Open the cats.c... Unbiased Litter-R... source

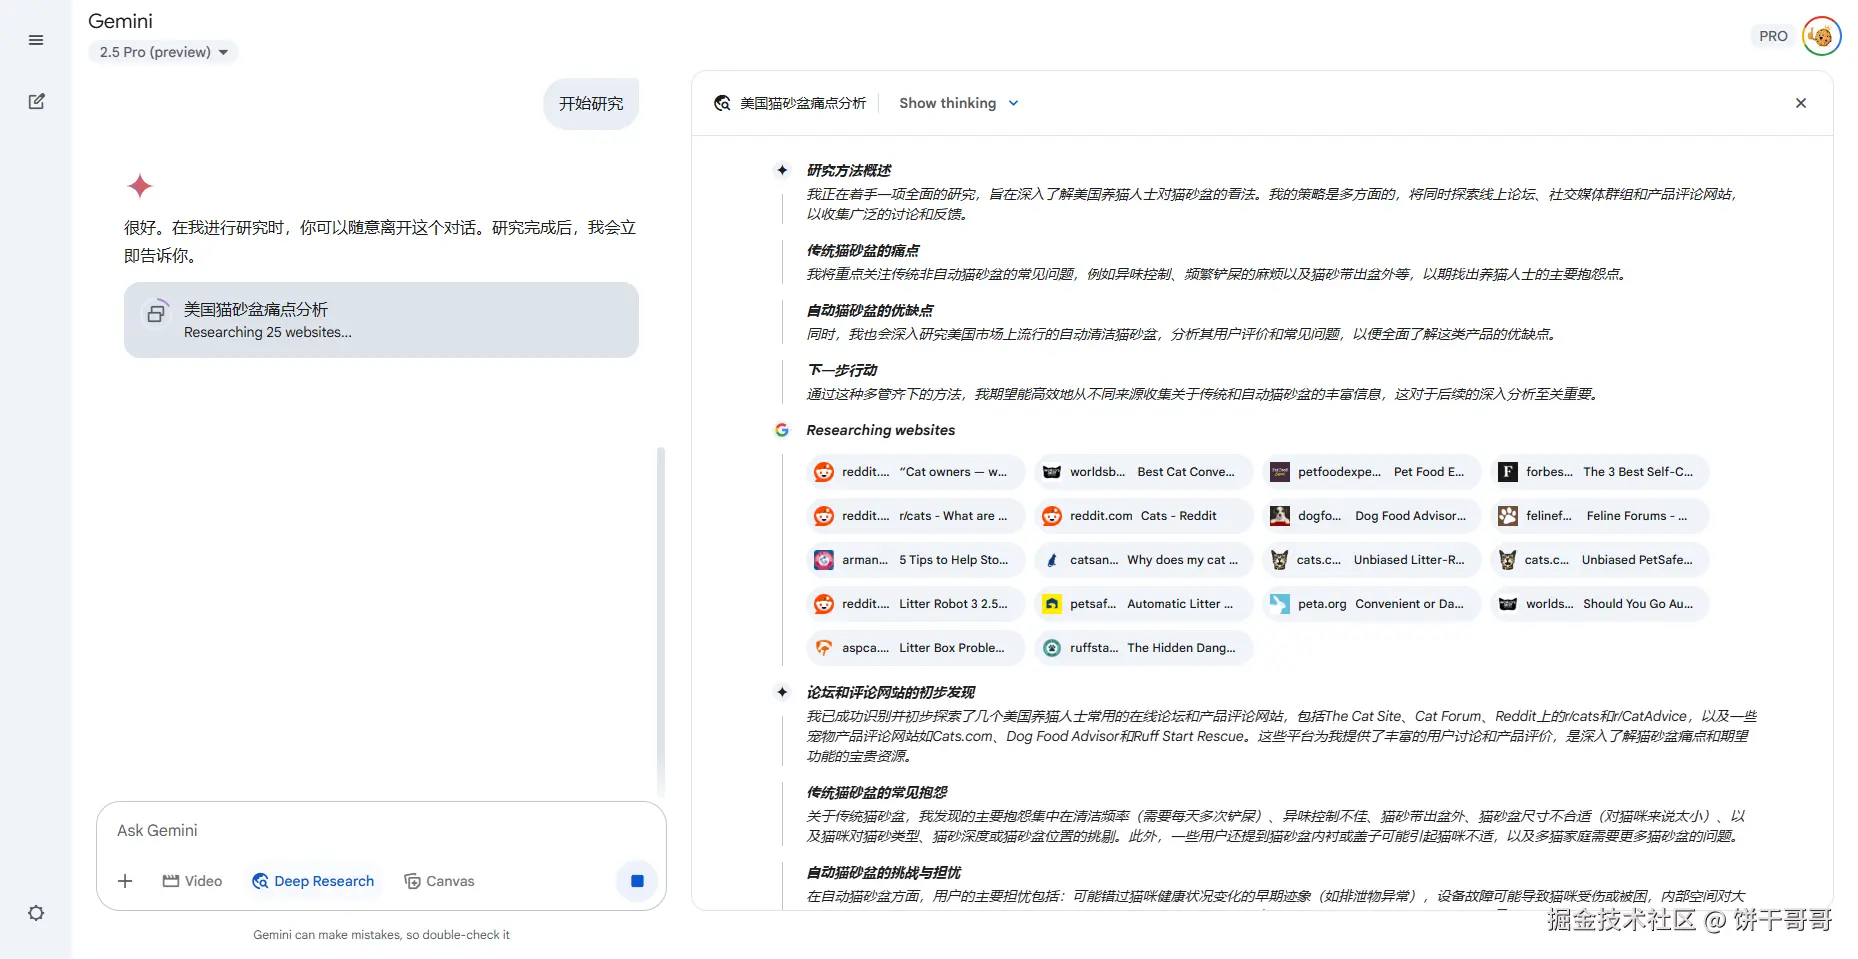click(x=1371, y=560)
